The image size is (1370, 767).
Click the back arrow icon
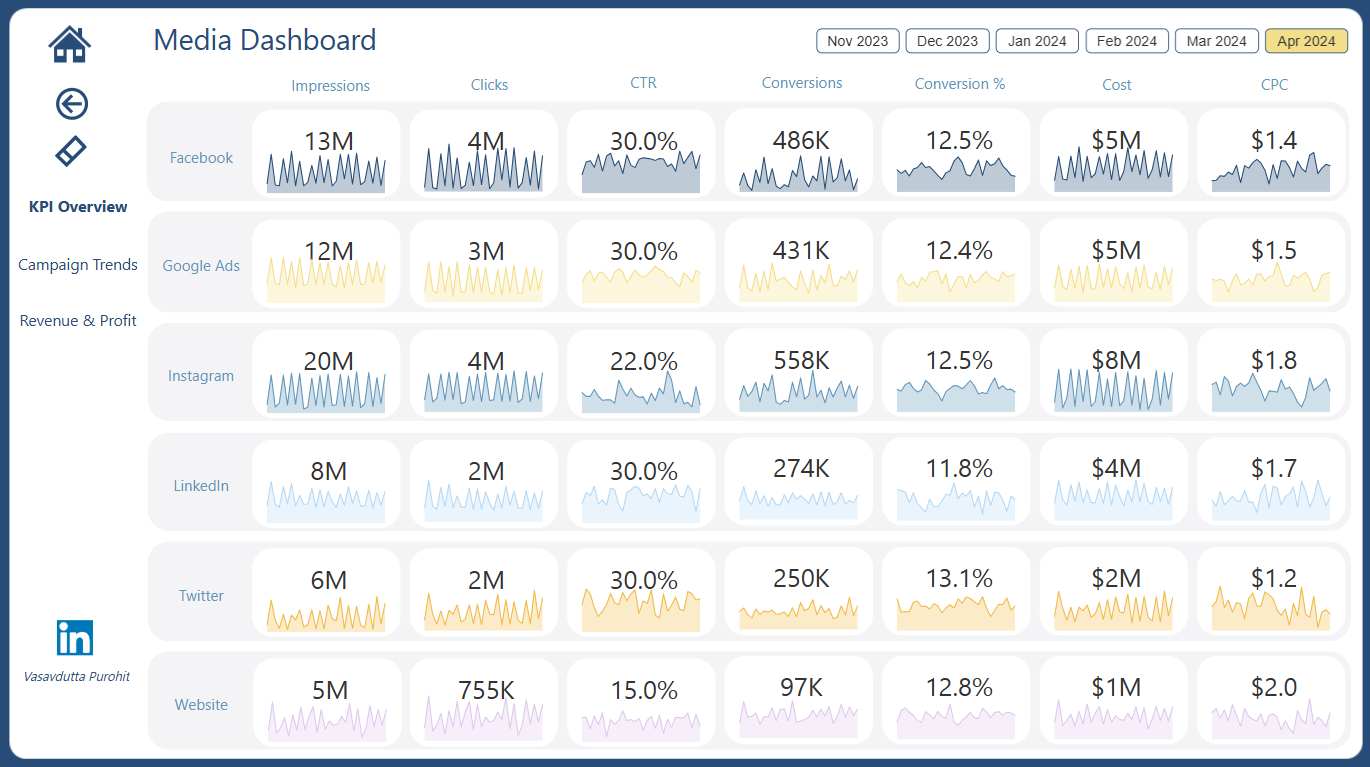71,103
